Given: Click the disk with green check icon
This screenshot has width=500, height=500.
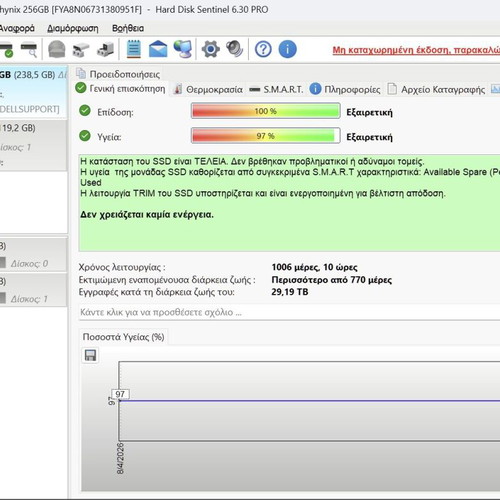Looking at the screenshot, I should click(6, 49).
